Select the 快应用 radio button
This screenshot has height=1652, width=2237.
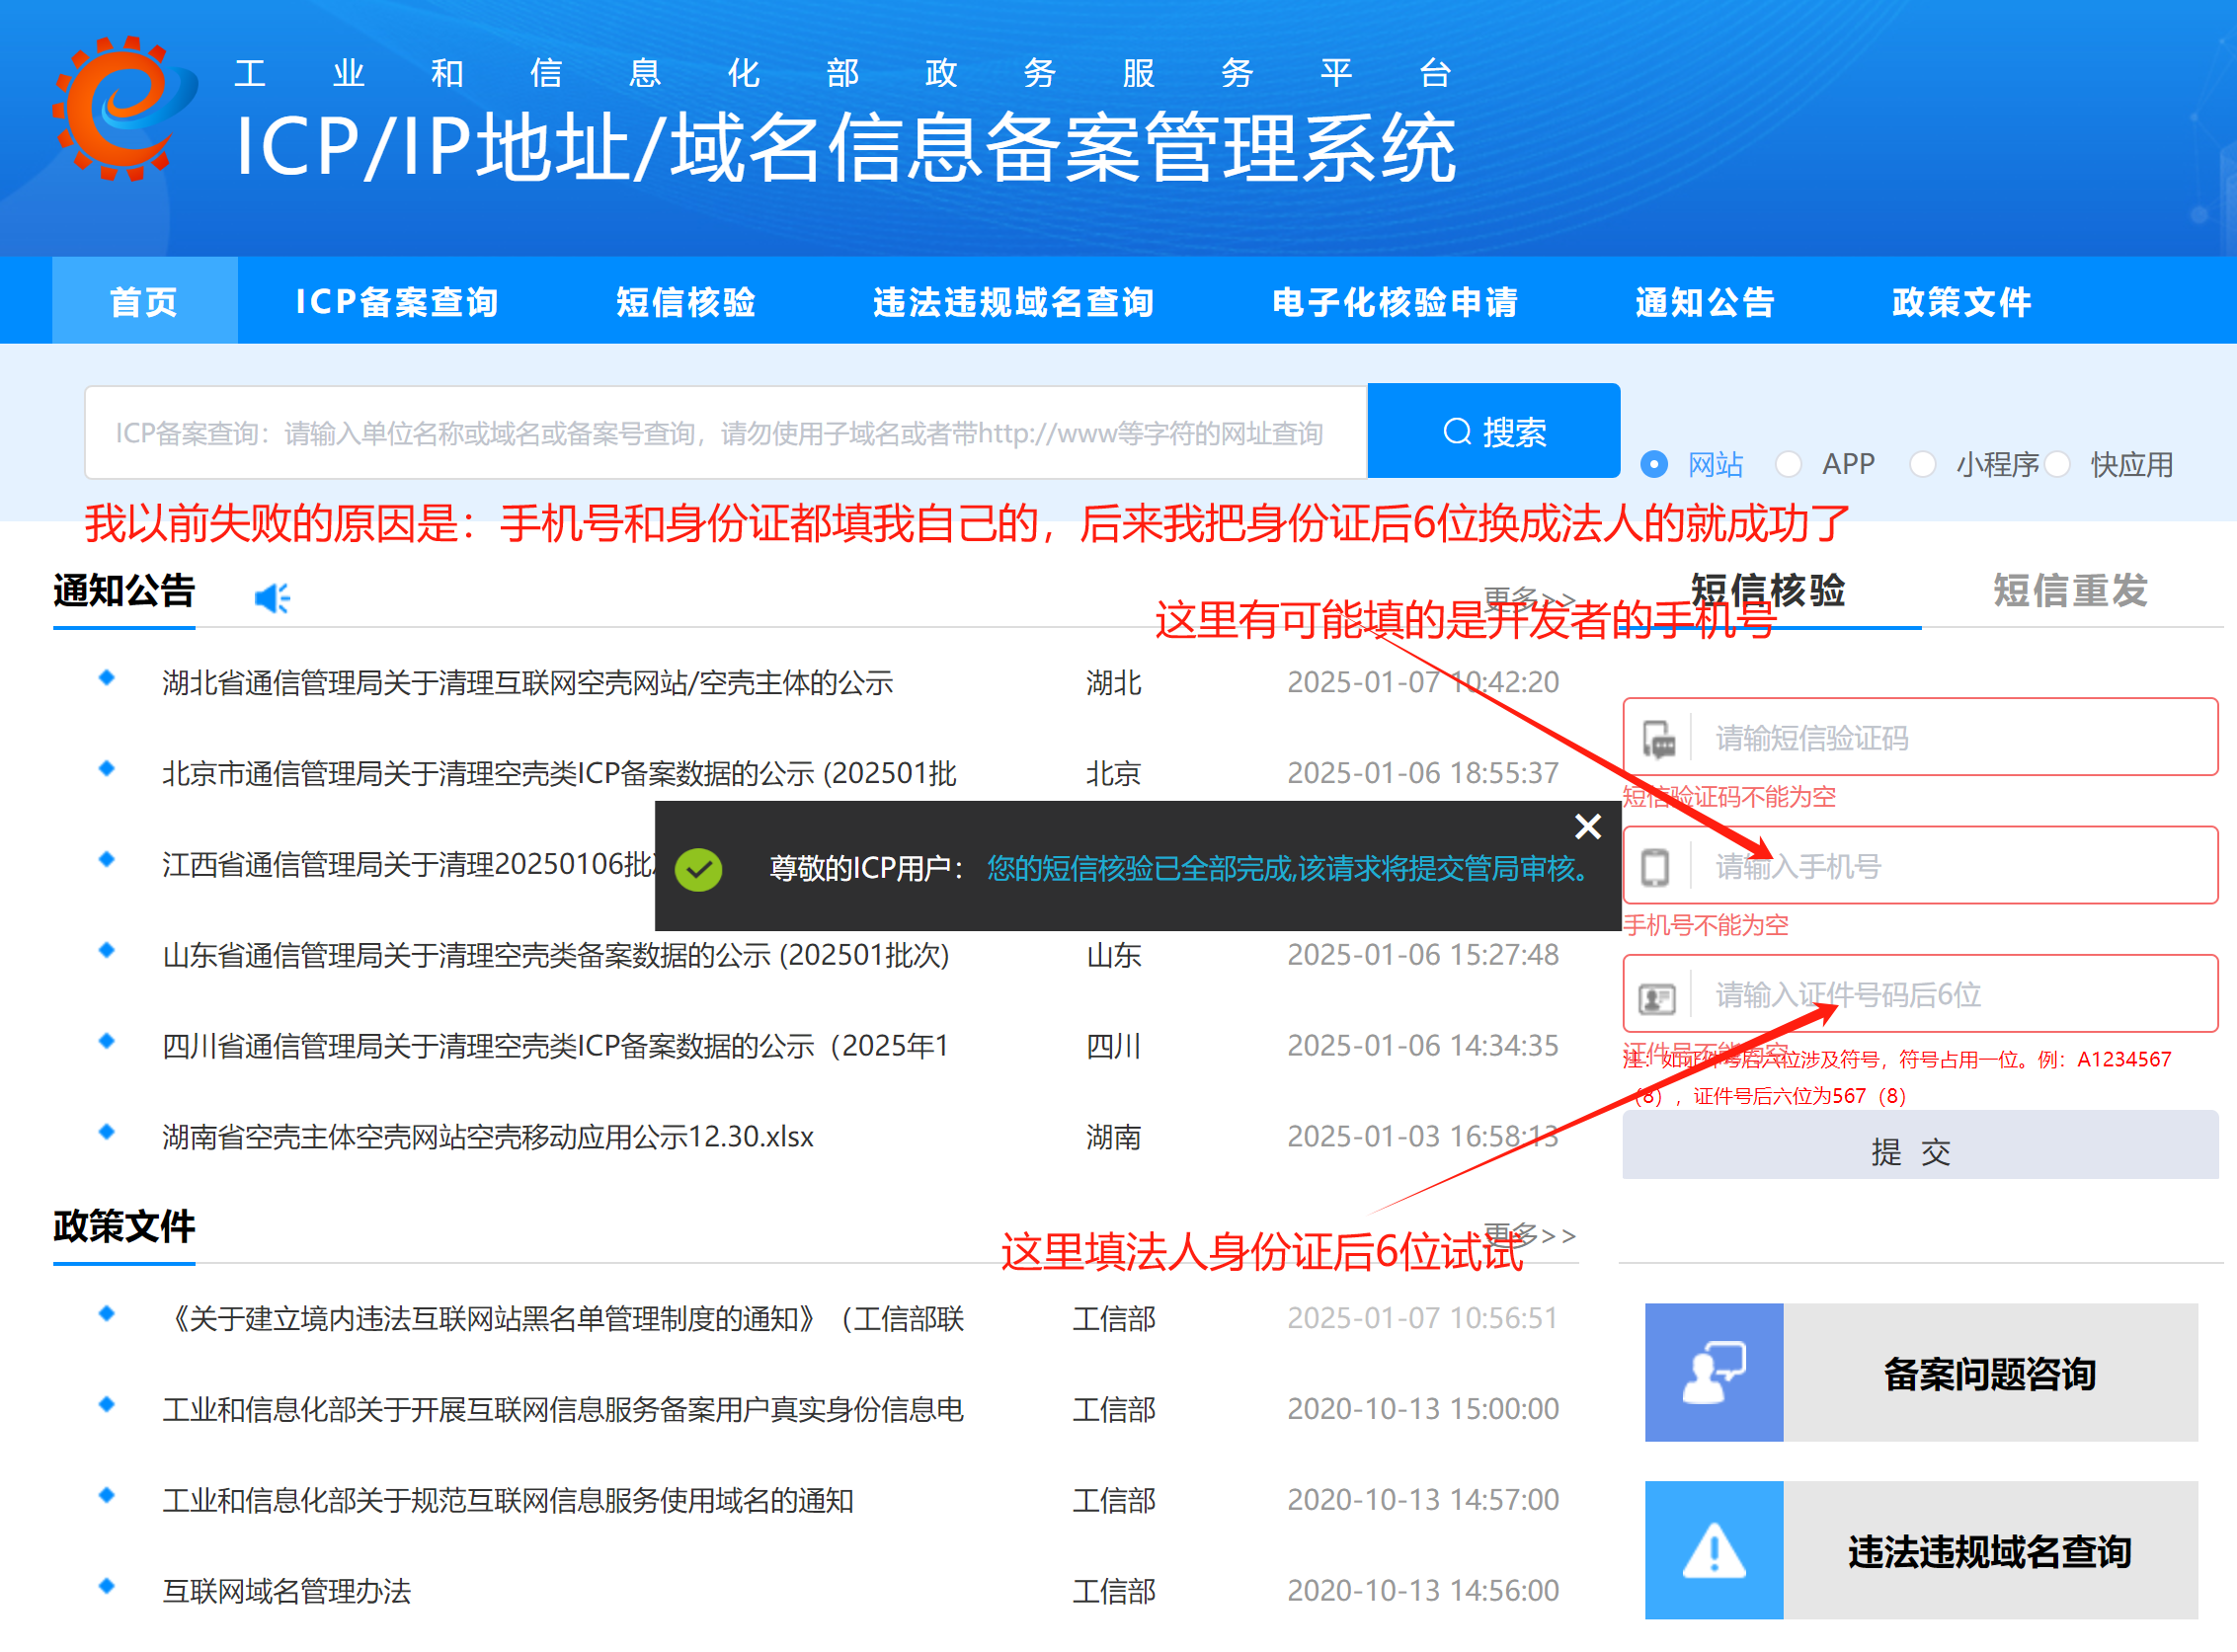pos(2057,464)
